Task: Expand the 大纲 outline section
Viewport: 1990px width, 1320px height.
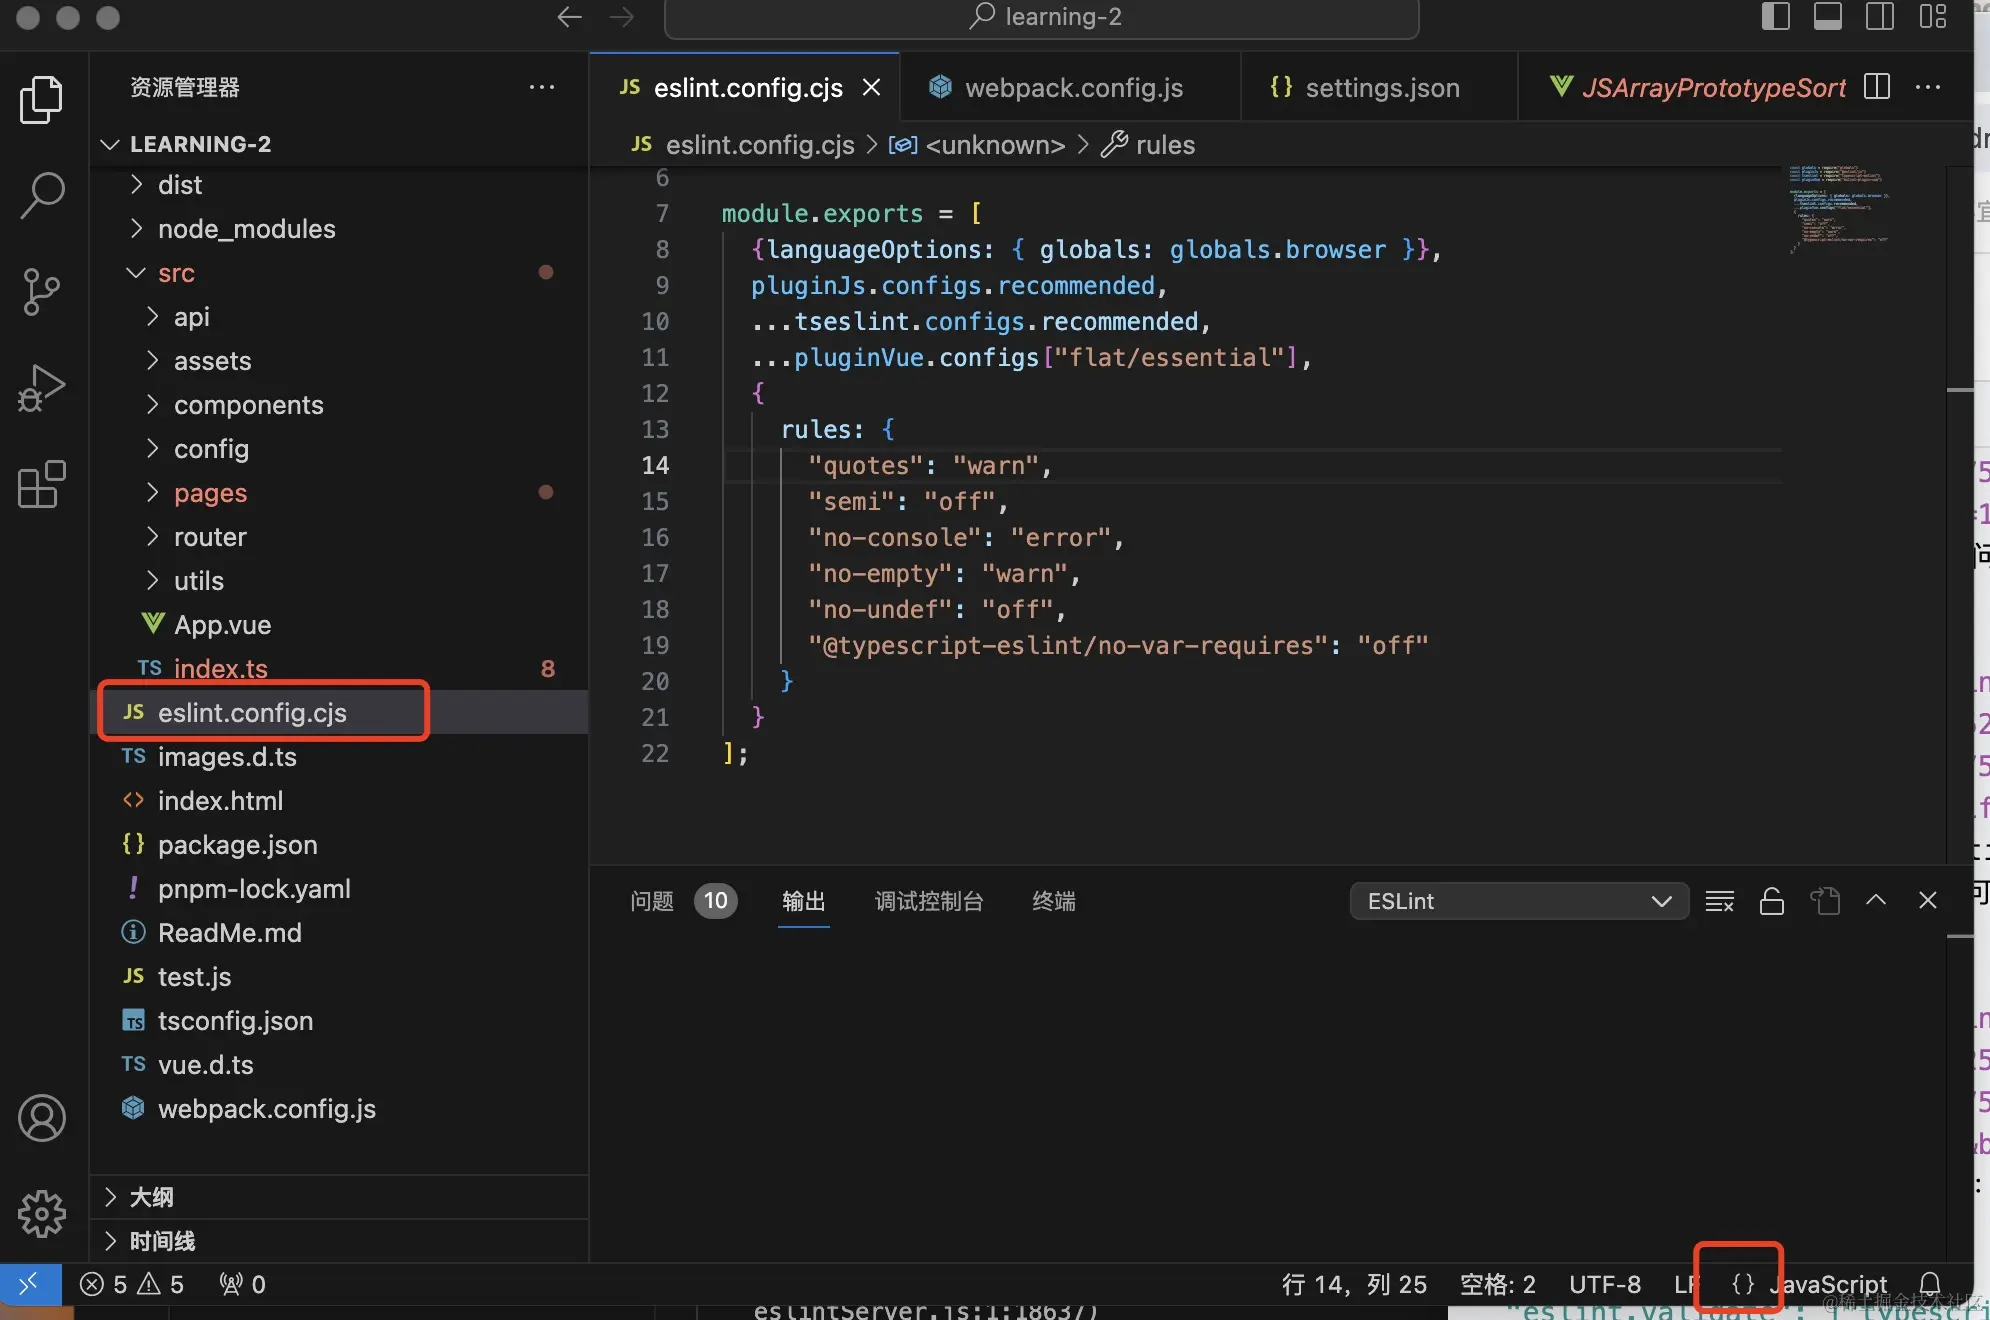Action: coord(151,1197)
